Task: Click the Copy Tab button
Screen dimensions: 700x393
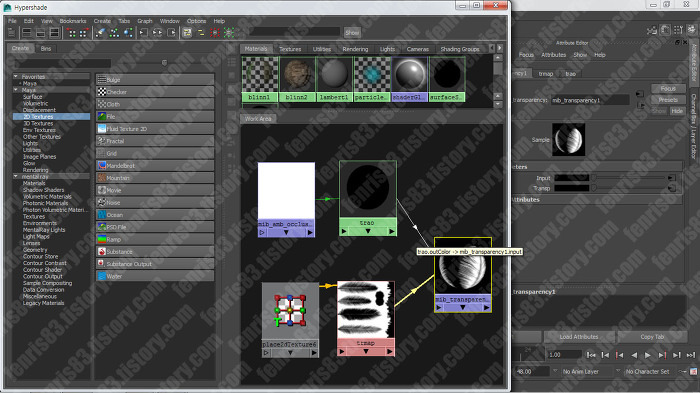Action: [652, 337]
